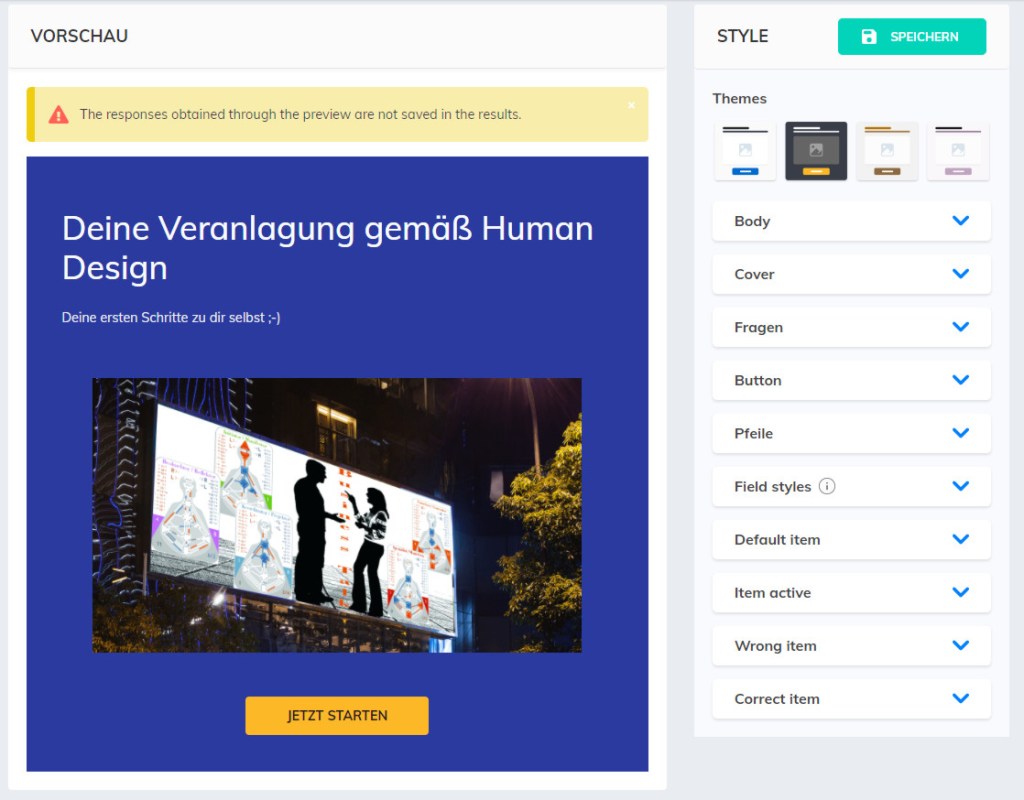The image size is (1024, 800).
Task: Choose the beige theme with brown button
Action: (887, 151)
